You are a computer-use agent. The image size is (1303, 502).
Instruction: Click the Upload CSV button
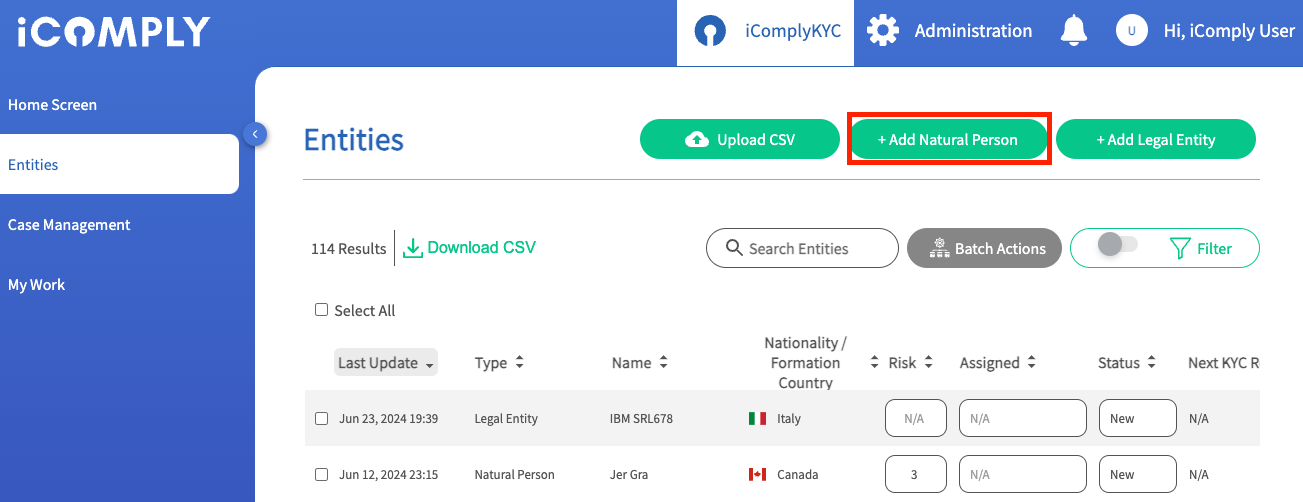740,140
